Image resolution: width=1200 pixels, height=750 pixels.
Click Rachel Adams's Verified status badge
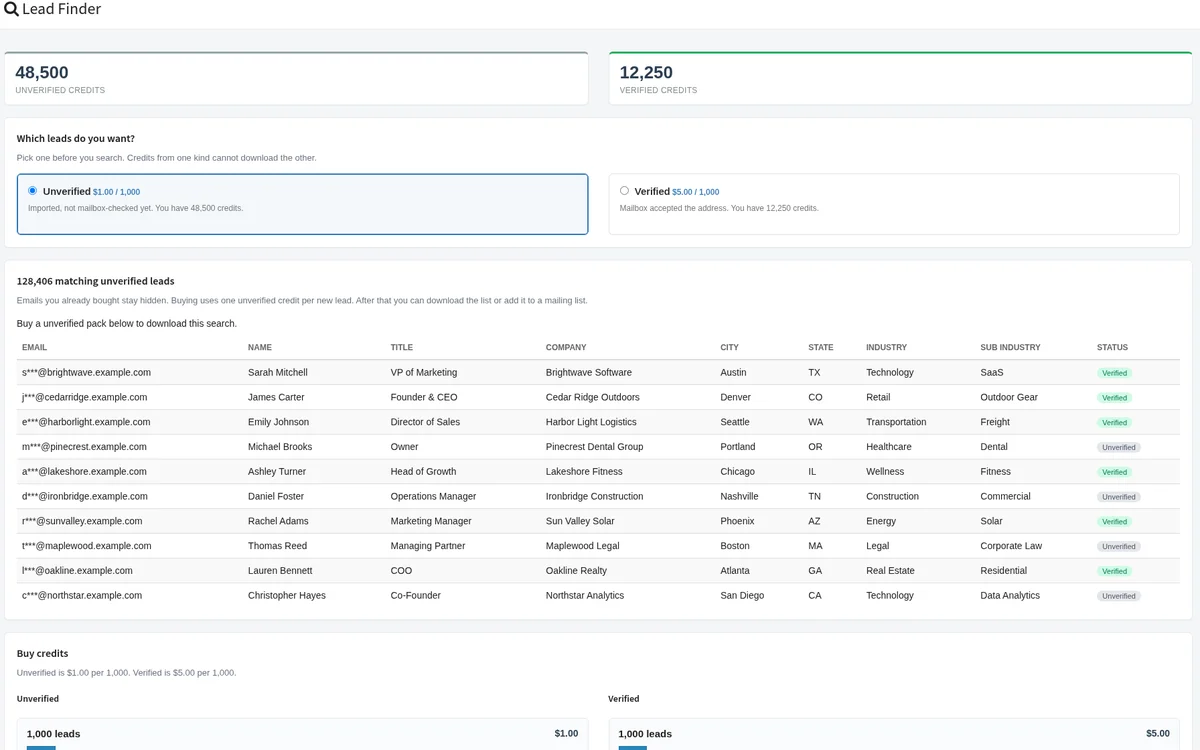coord(1115,522)
